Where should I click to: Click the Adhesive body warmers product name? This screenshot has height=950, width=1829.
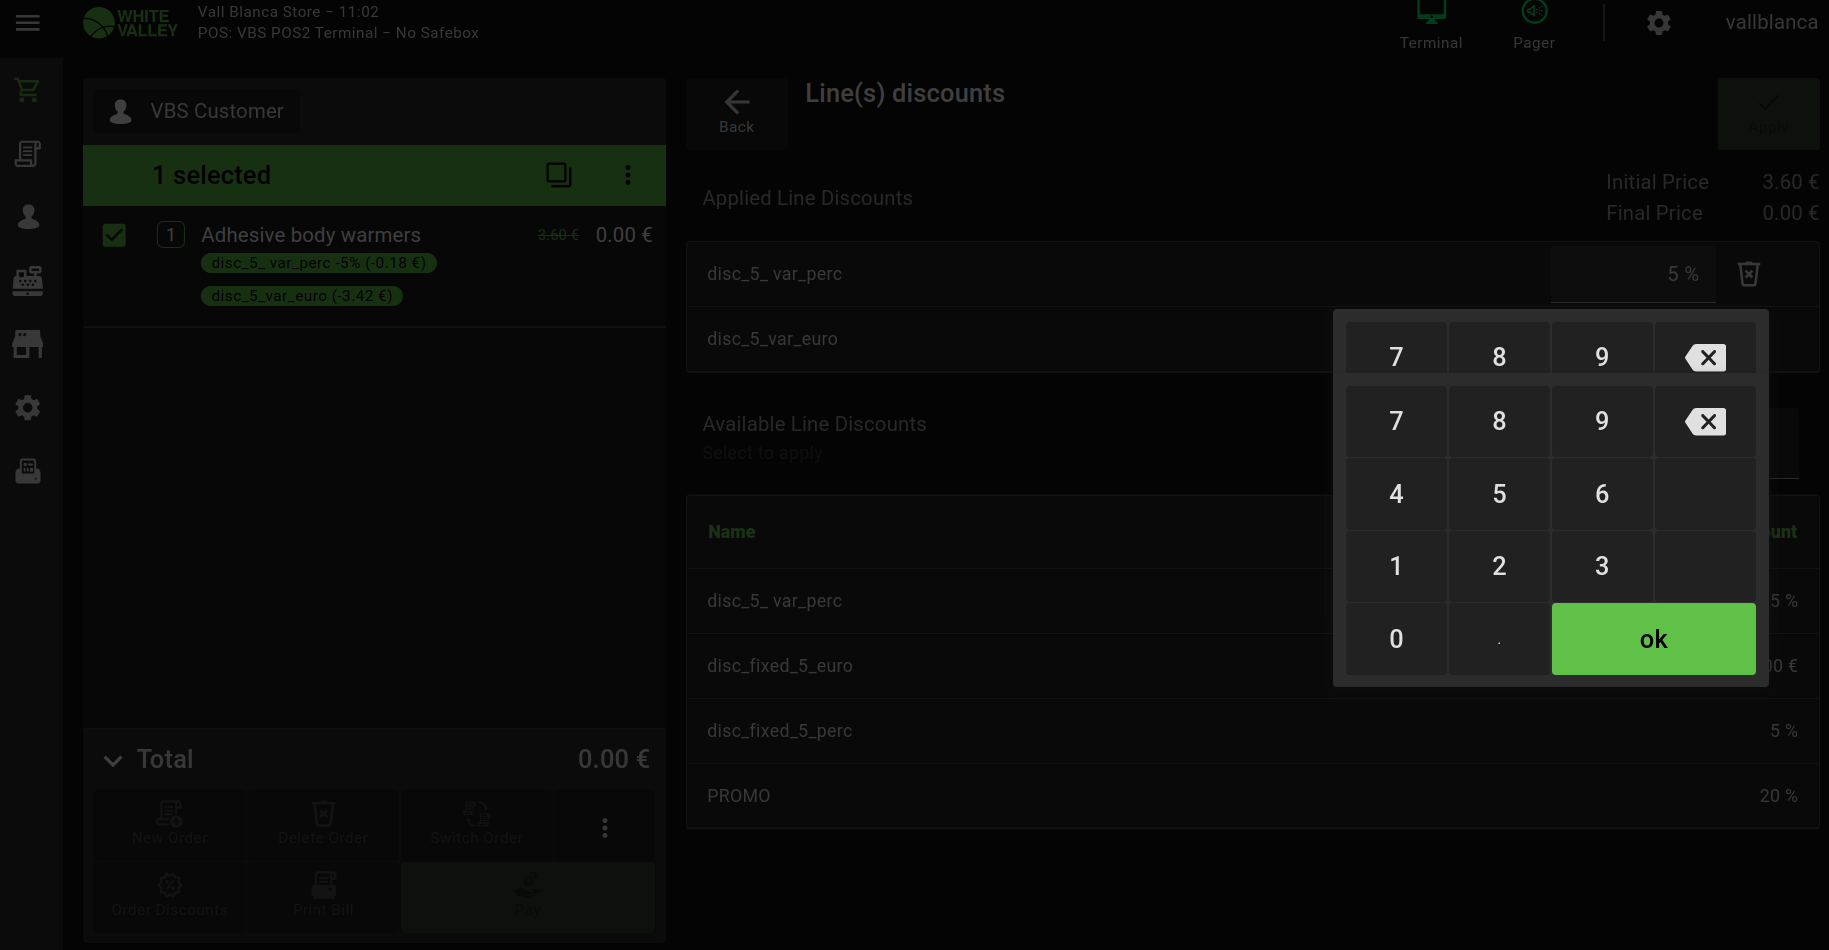click(x=311, y=235)
